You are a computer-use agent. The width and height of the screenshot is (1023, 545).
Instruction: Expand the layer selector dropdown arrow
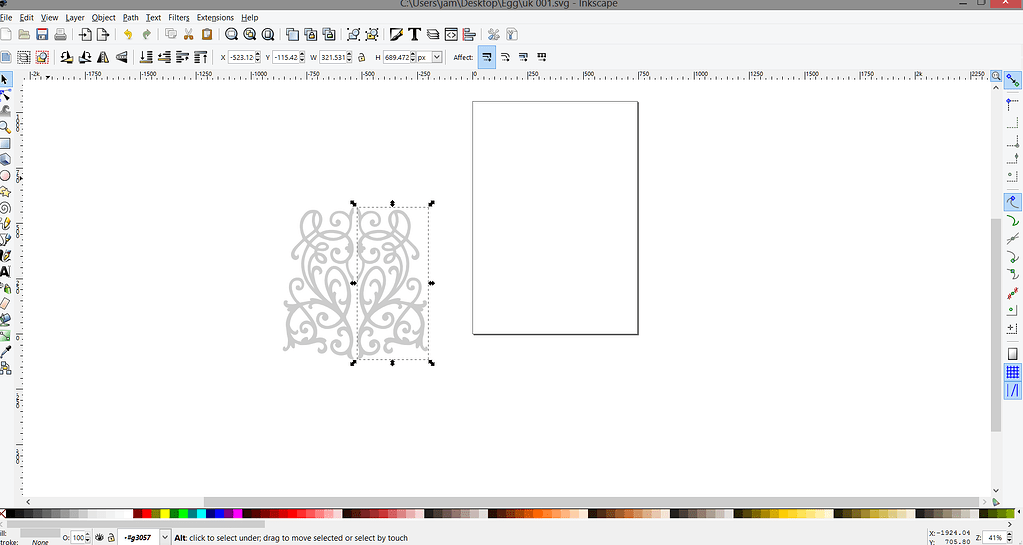tap(165, 538)
